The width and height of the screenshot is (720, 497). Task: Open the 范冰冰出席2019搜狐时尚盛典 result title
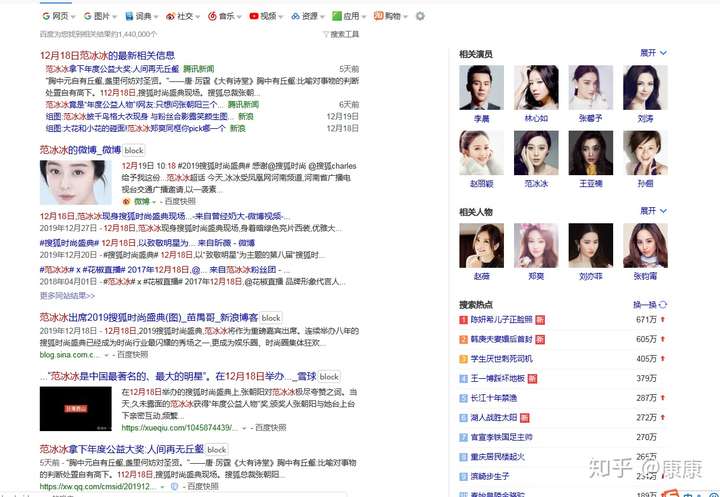pyautogui.click(x=149, y=317)
